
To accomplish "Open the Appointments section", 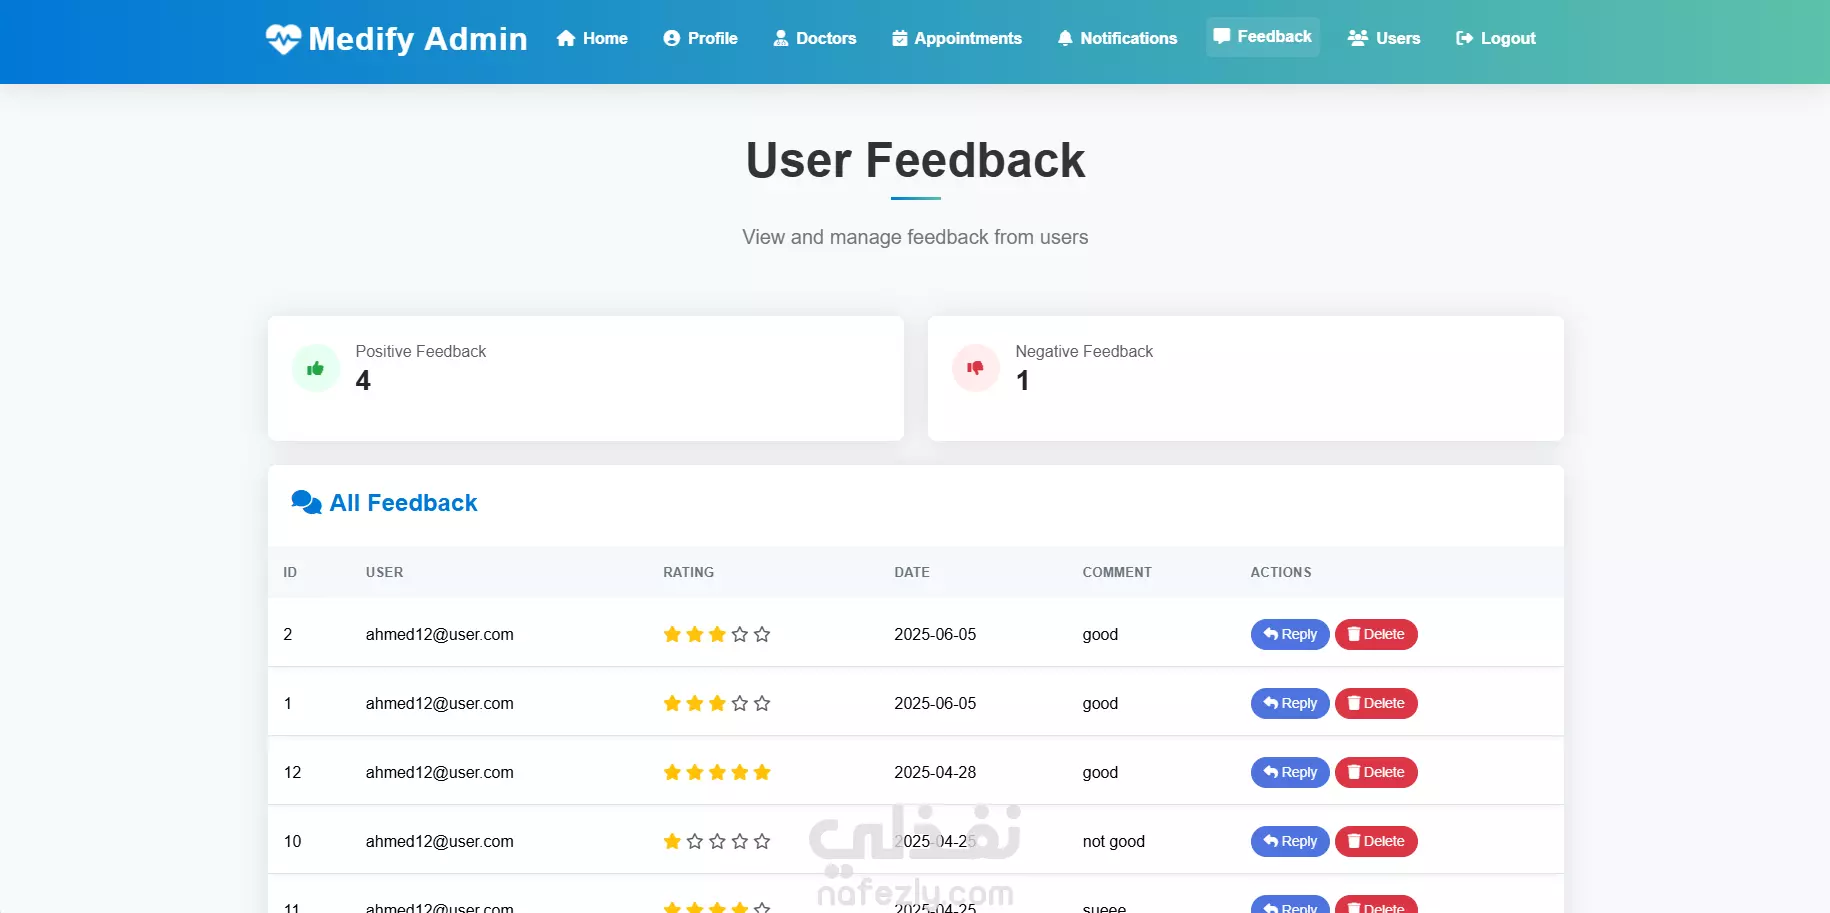I will [957, 38].
